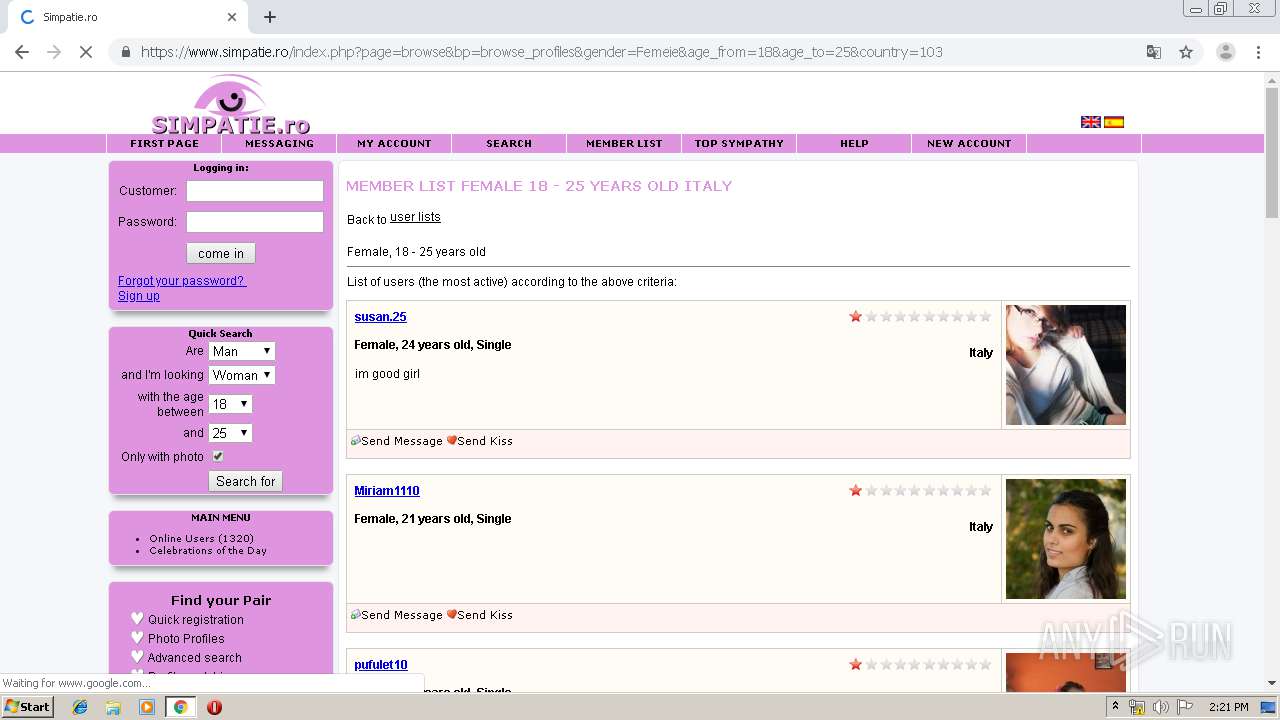This screenshot has width=1280, height=720.
Task: Open Google Translate icon in address bar
Action: pos(1154,52)
